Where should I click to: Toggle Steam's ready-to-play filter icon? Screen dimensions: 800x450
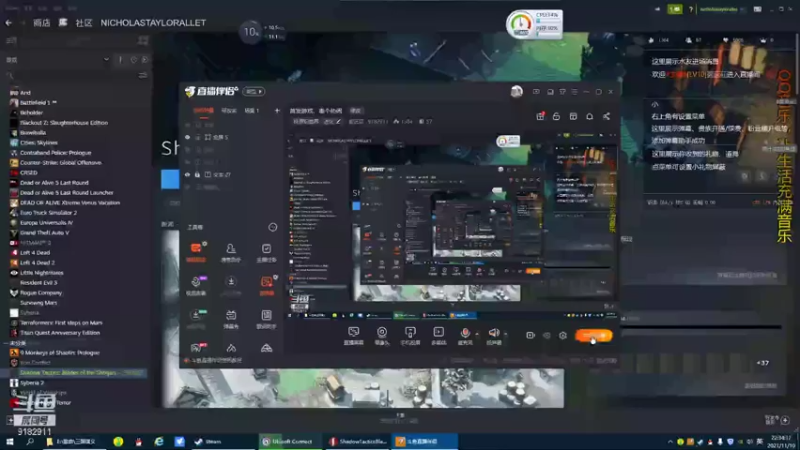tap(145, 60)
